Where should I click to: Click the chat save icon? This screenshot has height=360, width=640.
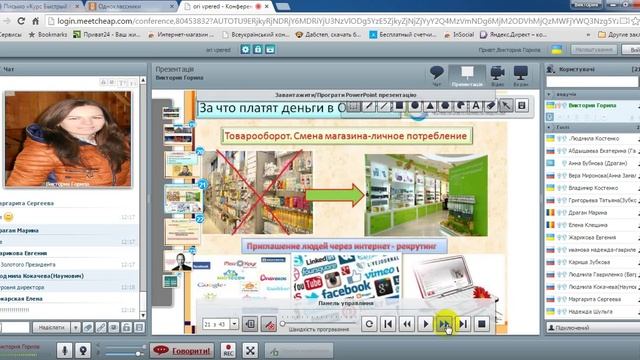pos(140,327)
